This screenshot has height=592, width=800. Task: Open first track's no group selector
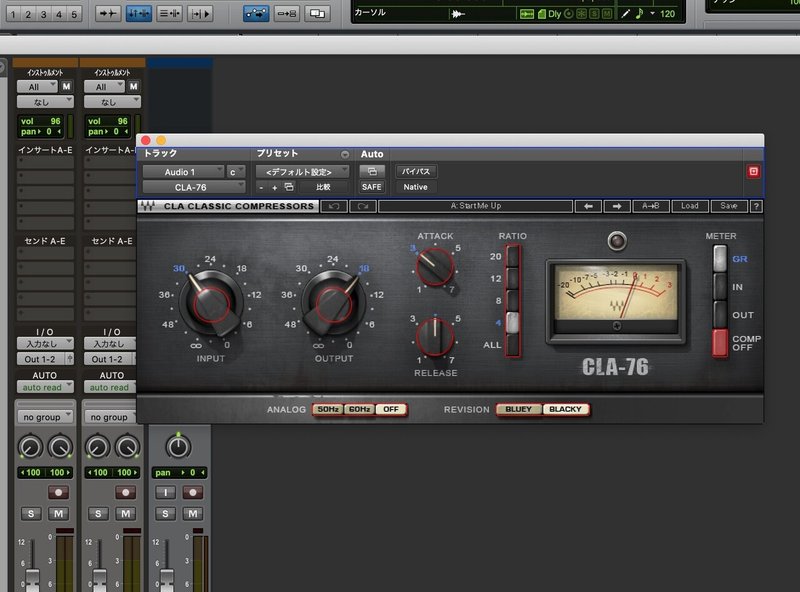(x=45, y=417)
